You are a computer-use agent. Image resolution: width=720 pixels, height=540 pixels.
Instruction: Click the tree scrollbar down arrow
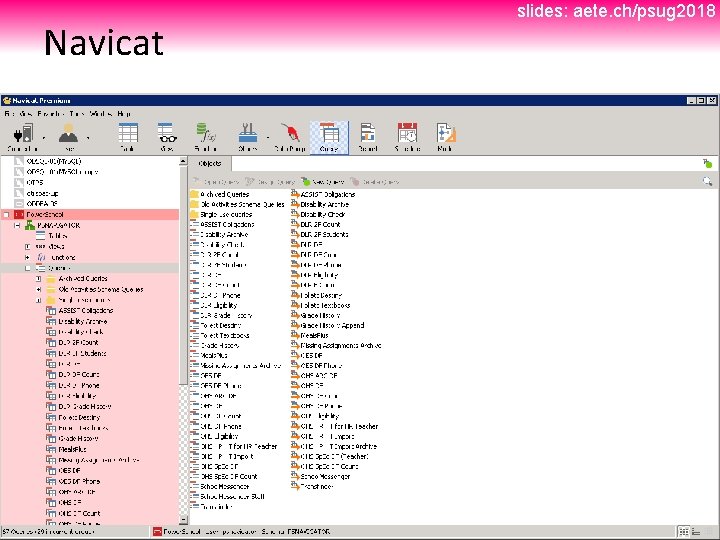point(183,520)
